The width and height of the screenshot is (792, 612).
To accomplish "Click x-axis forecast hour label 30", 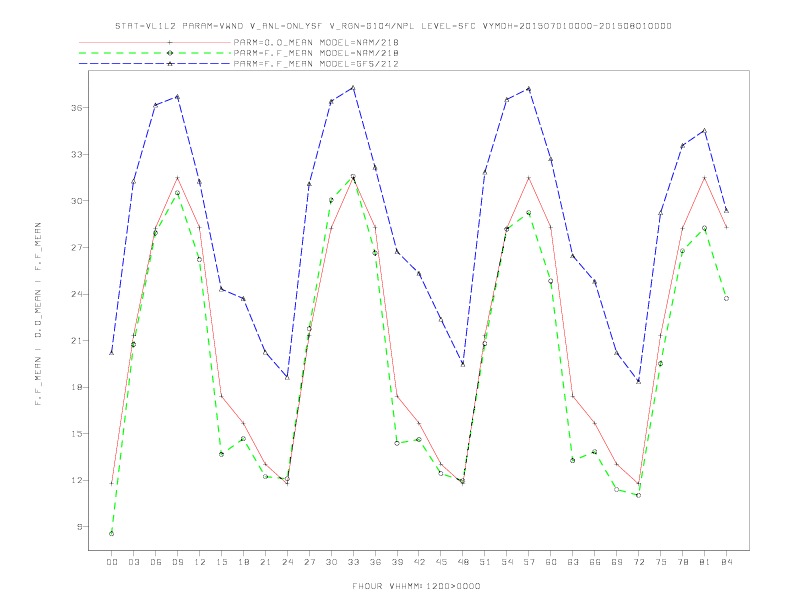I will (331, 562).
